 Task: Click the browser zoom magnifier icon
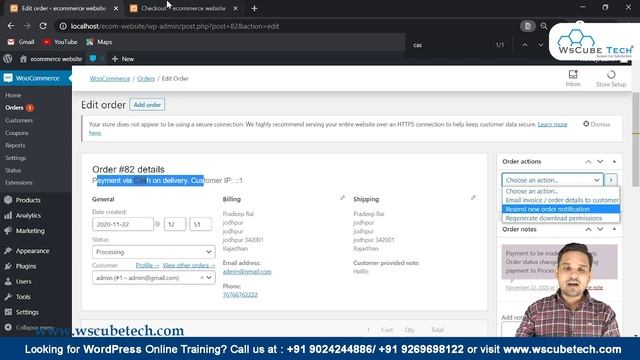tap(544, 26)
